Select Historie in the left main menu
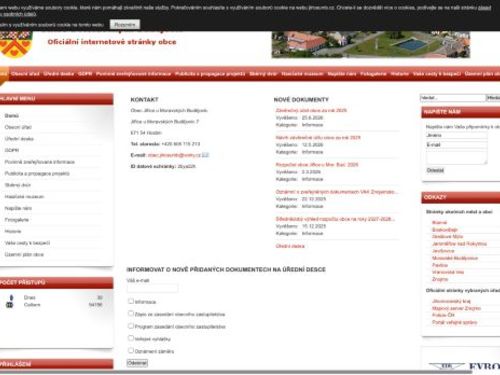This screenshot has width=500, height=375. click(13, 231)
